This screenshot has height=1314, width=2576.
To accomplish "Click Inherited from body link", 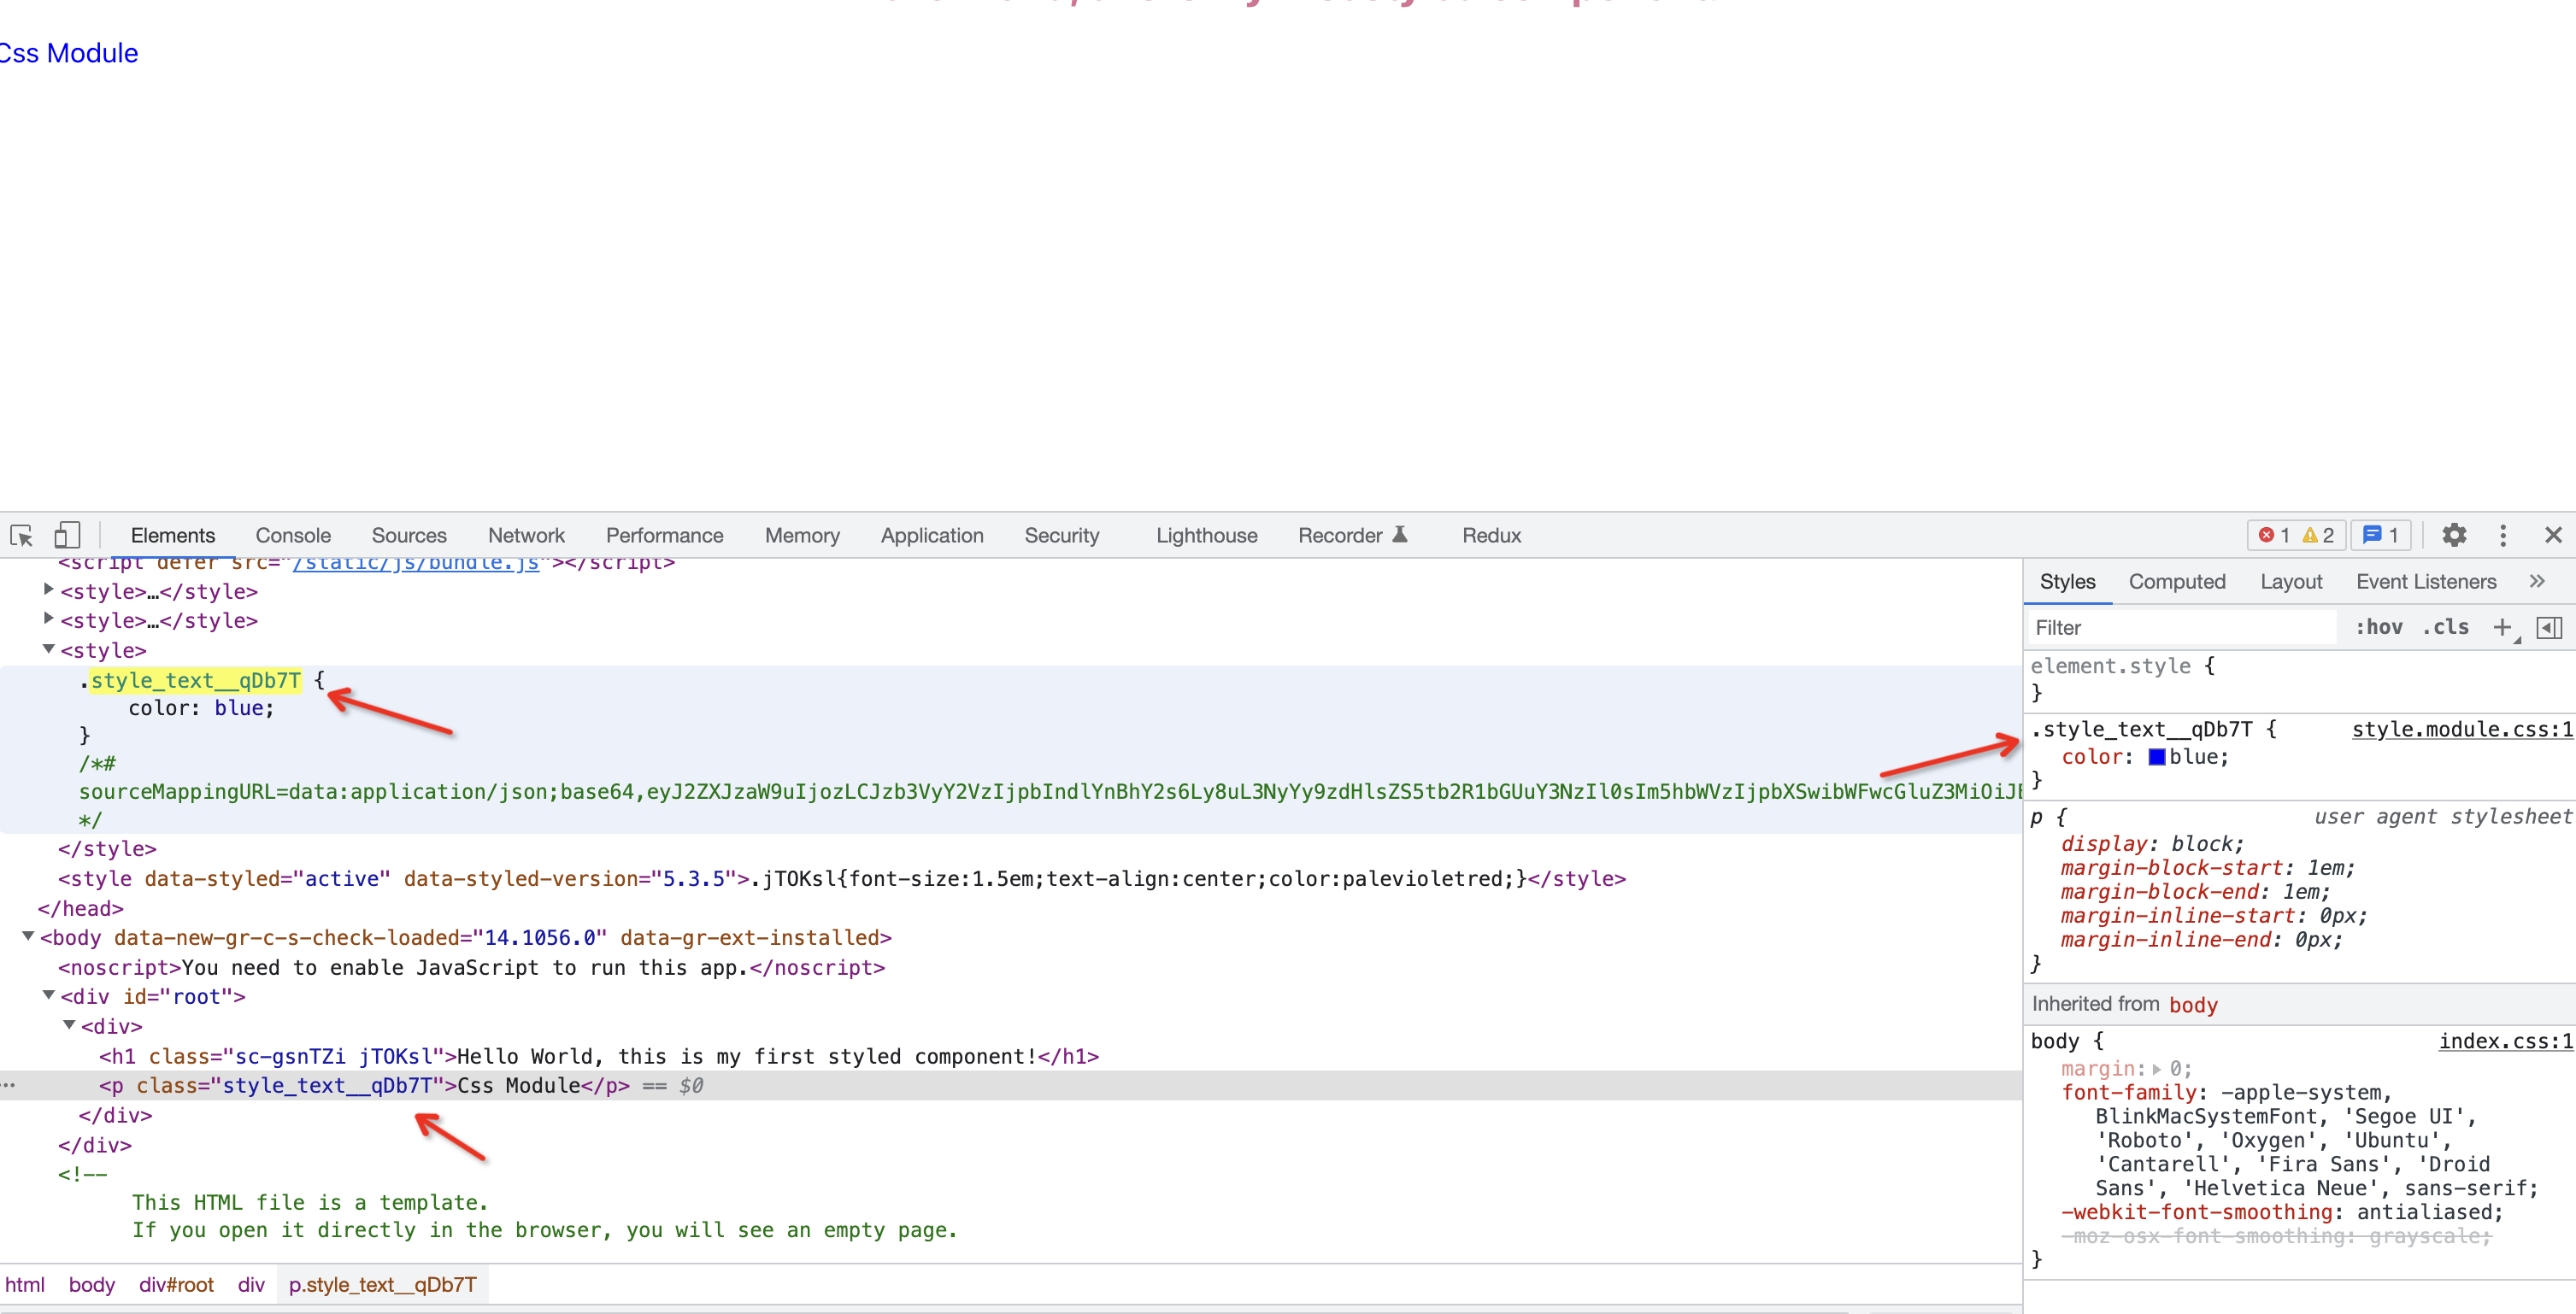I will pyautogui.click(x=2193, y=1006).
